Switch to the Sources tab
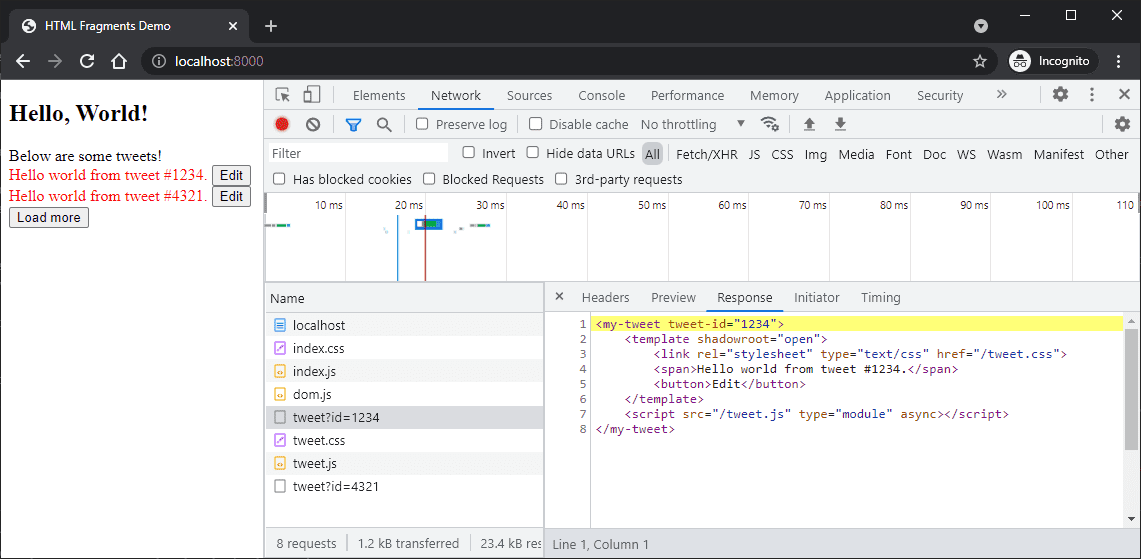Image resolution: width=1141 pixels, height=559 pixels. tap(530, 95)
